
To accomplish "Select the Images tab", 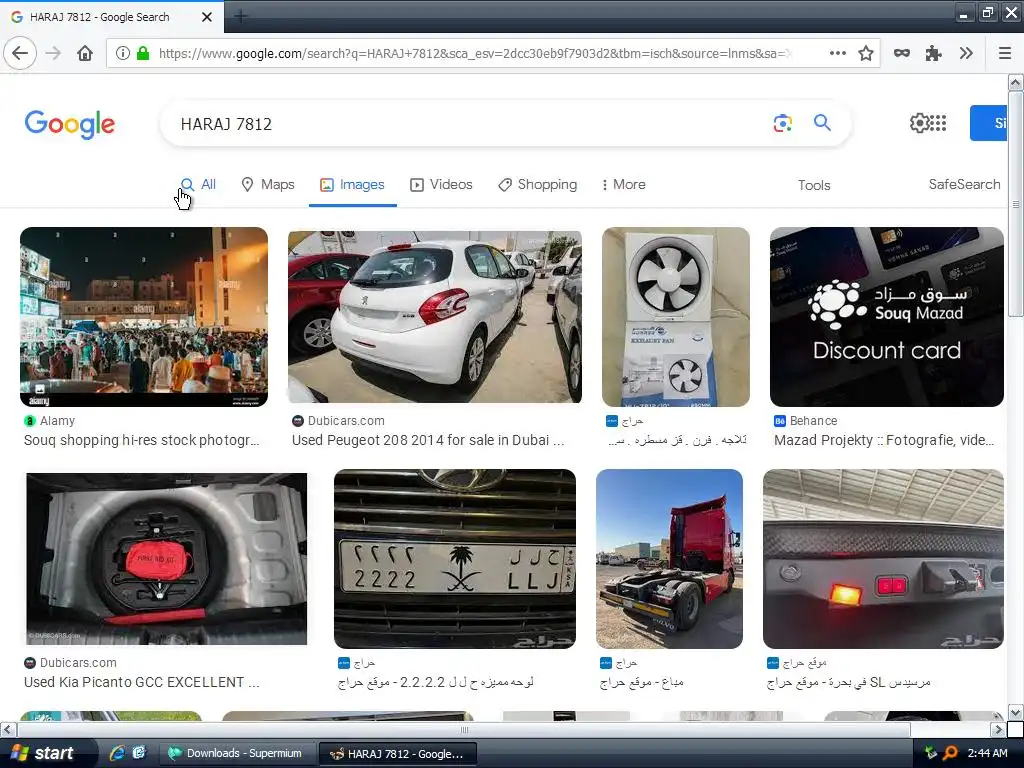I will point(352,185).
